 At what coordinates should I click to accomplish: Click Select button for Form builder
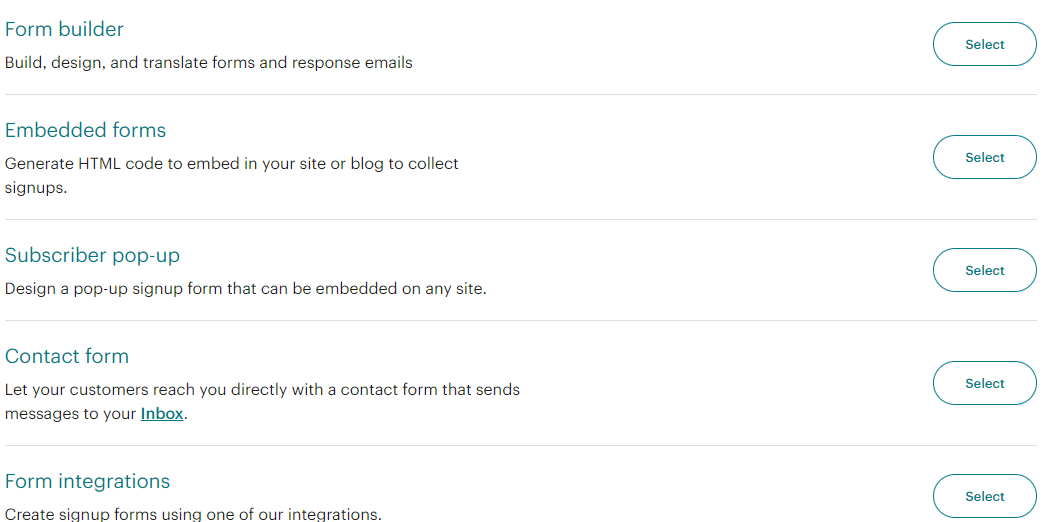coord(984,44)
